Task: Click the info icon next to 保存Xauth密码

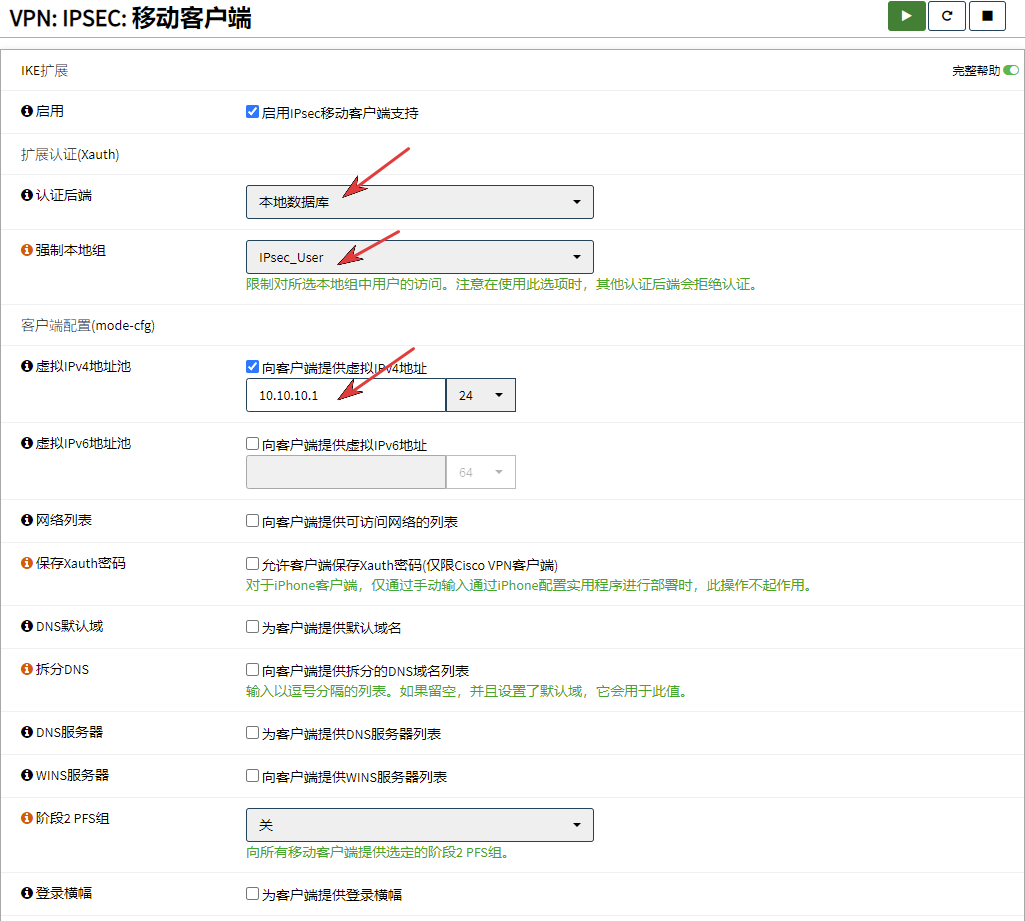Action: [27, 563]
